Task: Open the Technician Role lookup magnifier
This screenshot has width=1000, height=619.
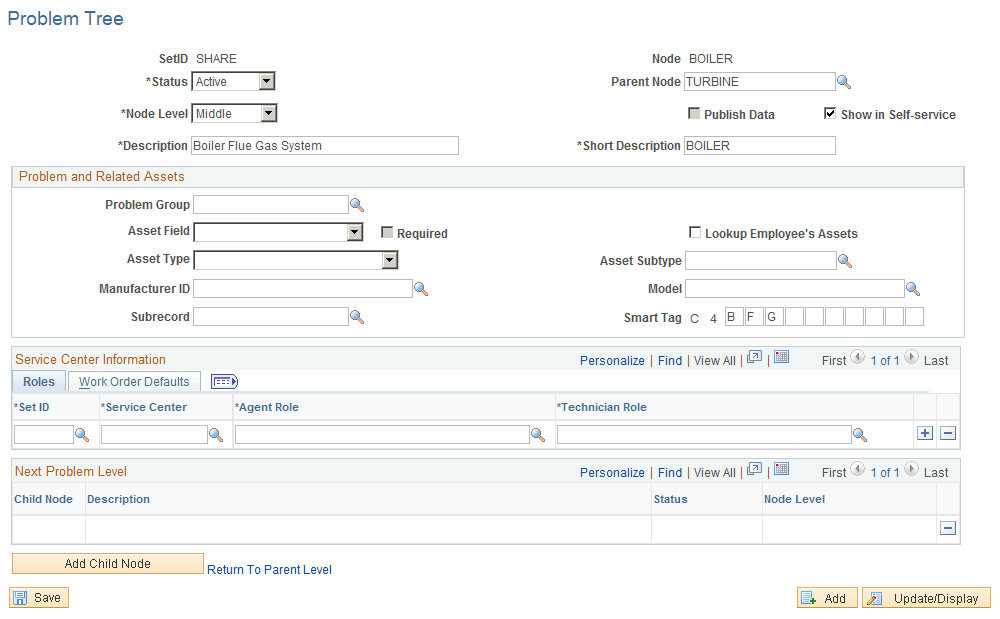Action: click(860, 435)
